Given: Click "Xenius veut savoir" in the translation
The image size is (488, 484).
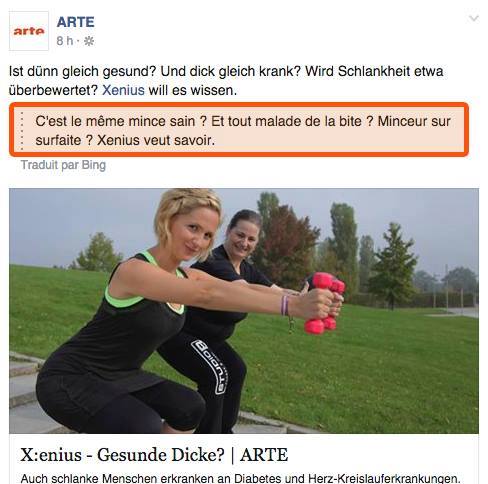Looking at the screenshot, I should pyautogui.click(x=156, y=140).
